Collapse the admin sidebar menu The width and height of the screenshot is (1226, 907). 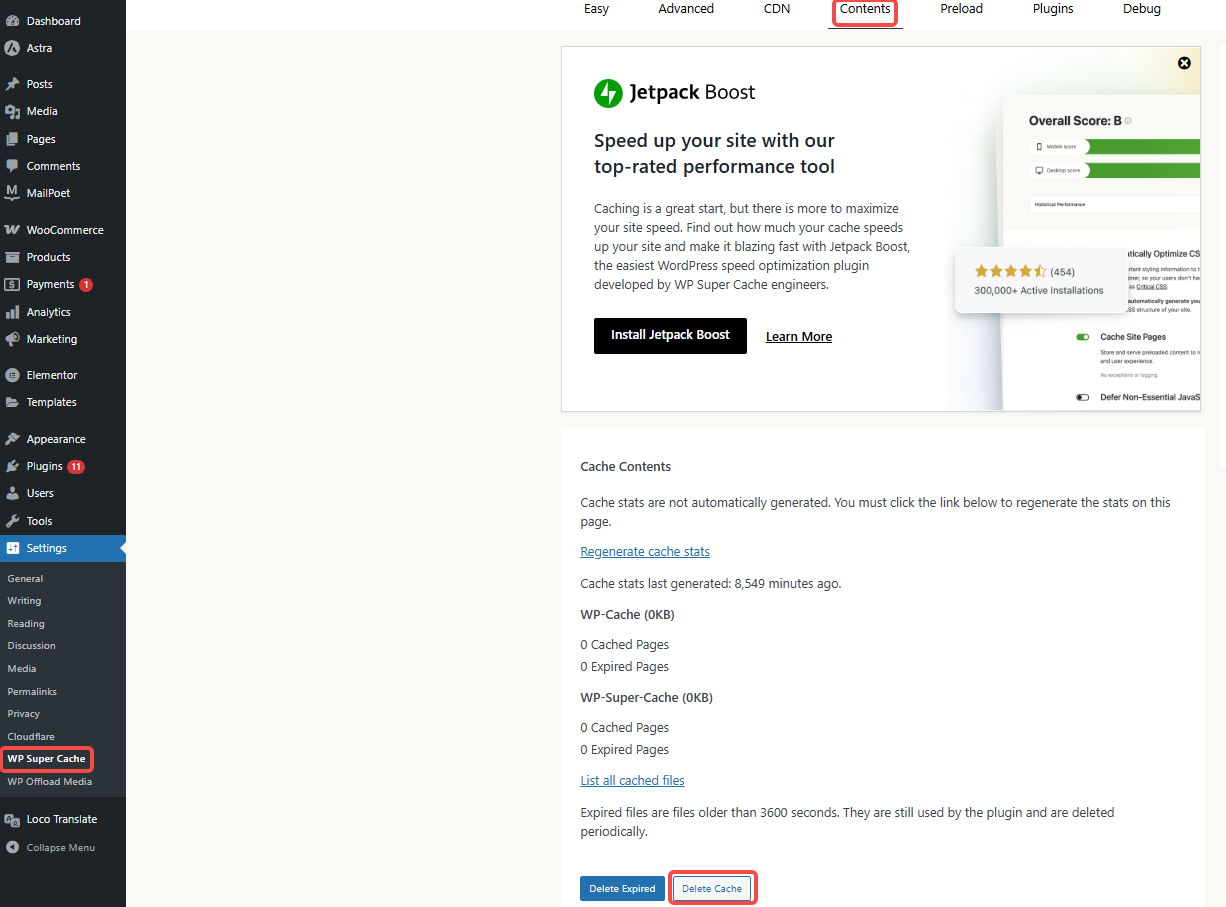(x=50, y=847)
